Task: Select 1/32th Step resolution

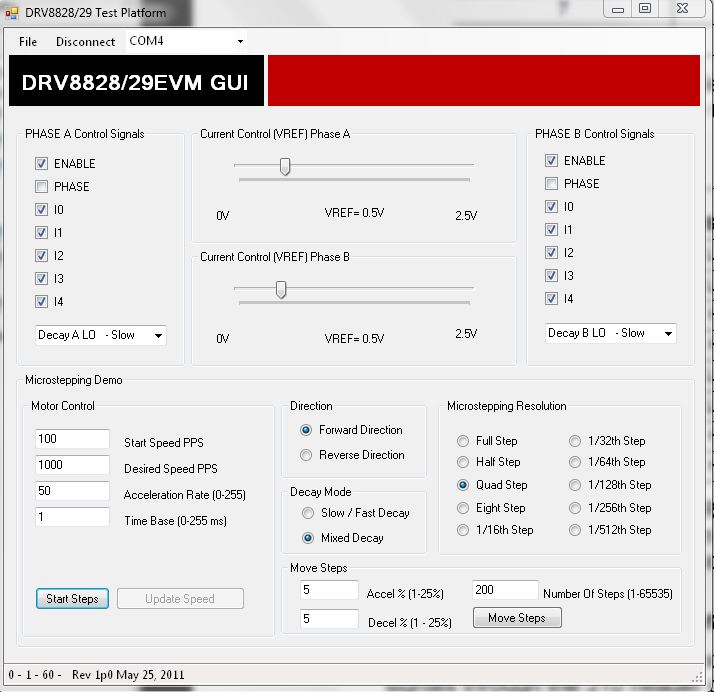Action: click(x=575, y=441)
